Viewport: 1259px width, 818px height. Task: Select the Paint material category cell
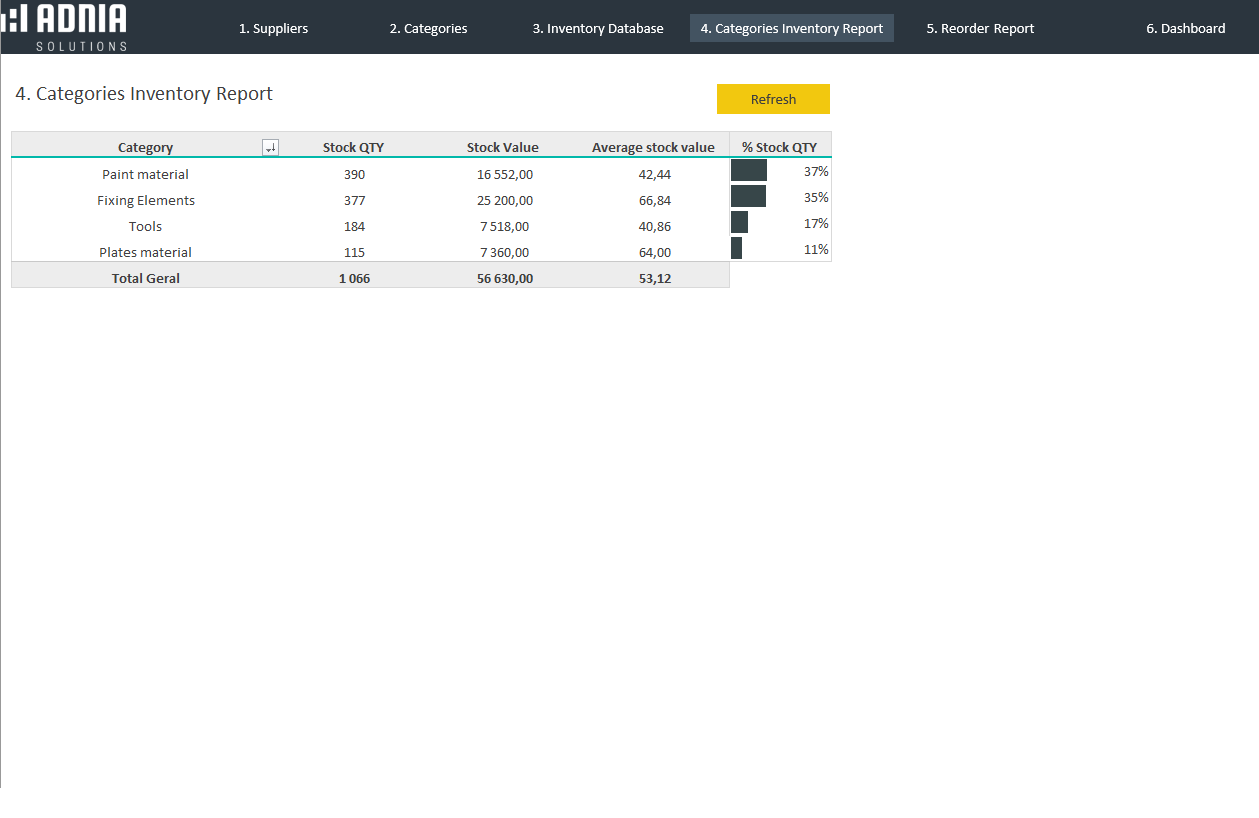[145, 175]
